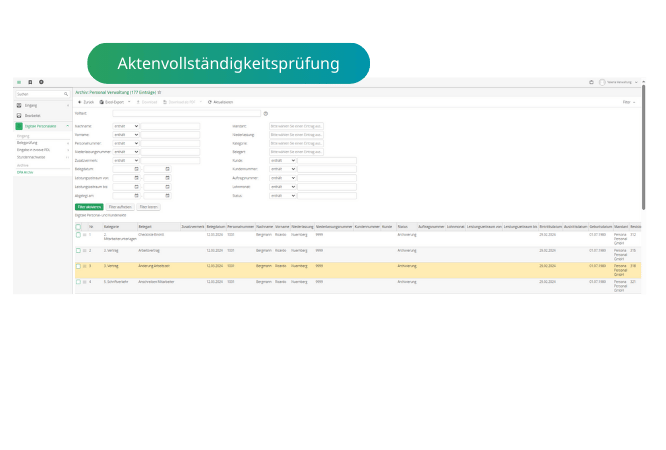The width and height of the screenshot is (666, 450).
Task: Open the Status operator dropdown
Action: (283, 196)
